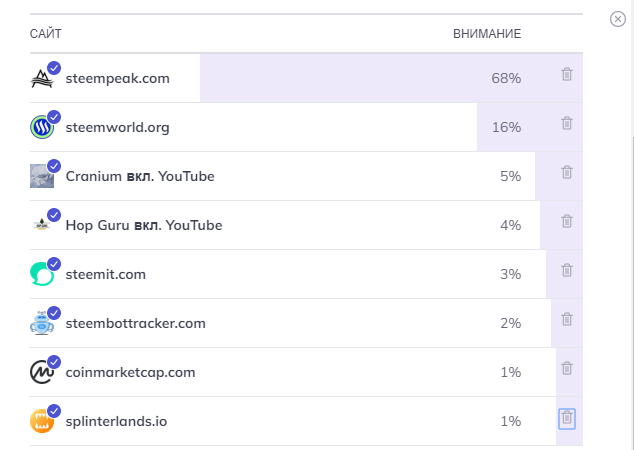The width and height of the screenshot is (634, 450).
Task: Select the splinterlands.io site name
Action: [116, 421]
